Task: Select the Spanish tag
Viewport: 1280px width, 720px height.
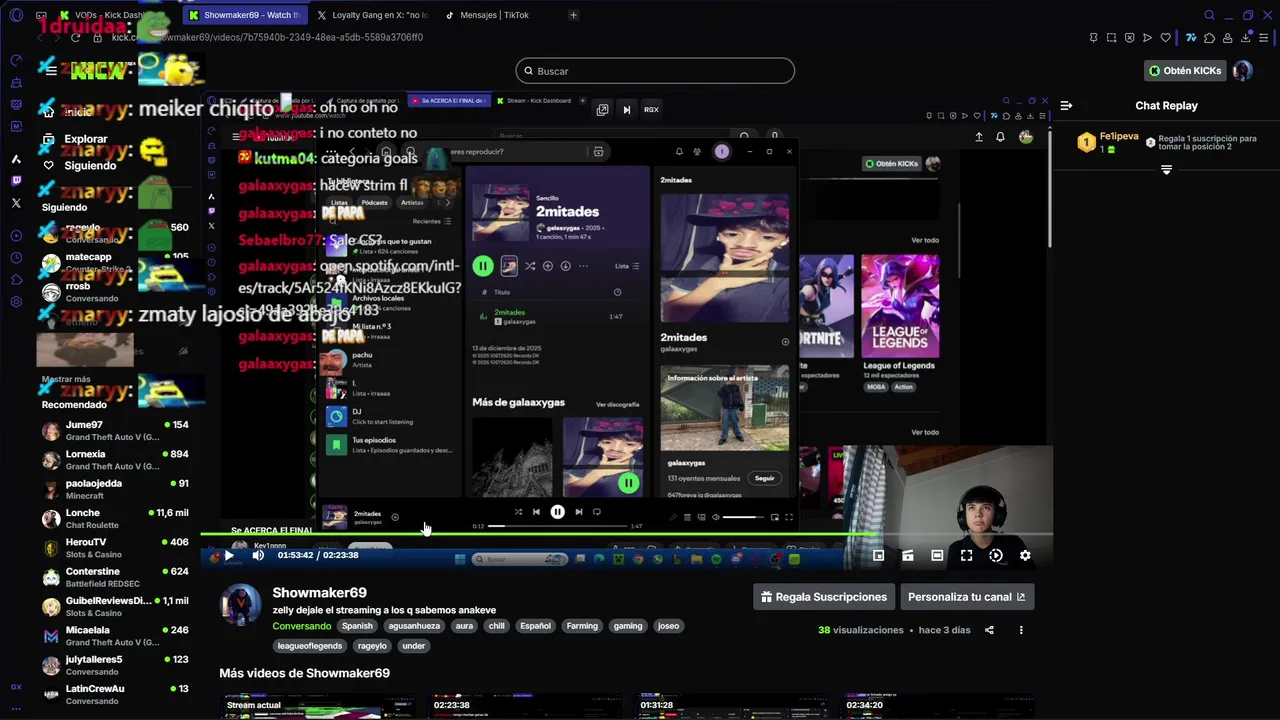Action: pyautogui.click(x=357, y=626)
